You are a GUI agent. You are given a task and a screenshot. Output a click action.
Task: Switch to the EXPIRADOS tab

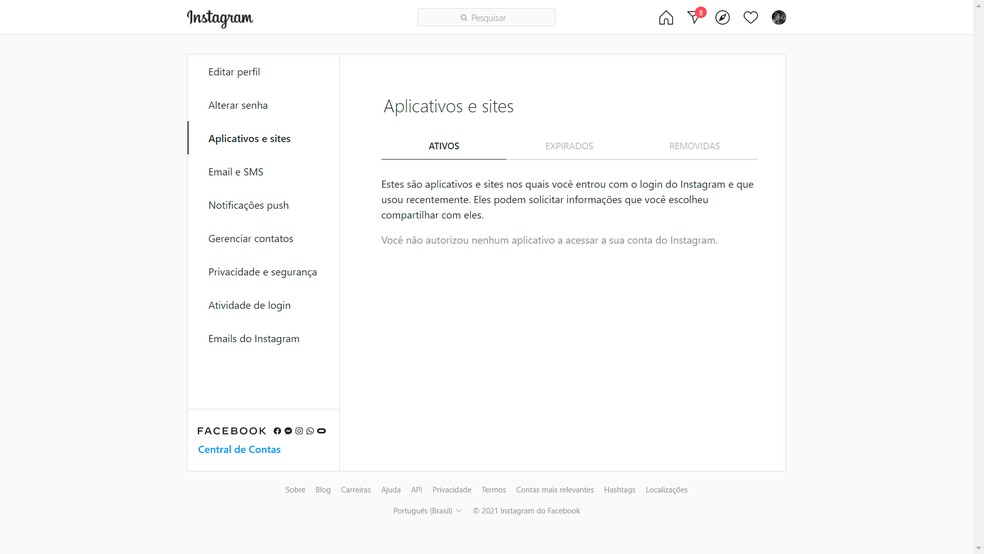569,146
